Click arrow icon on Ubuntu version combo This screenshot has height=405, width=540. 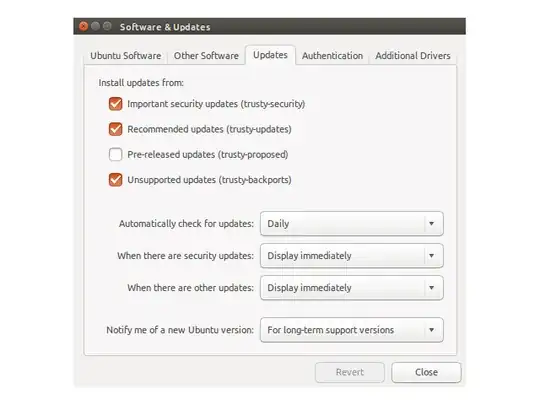[431, 330]
